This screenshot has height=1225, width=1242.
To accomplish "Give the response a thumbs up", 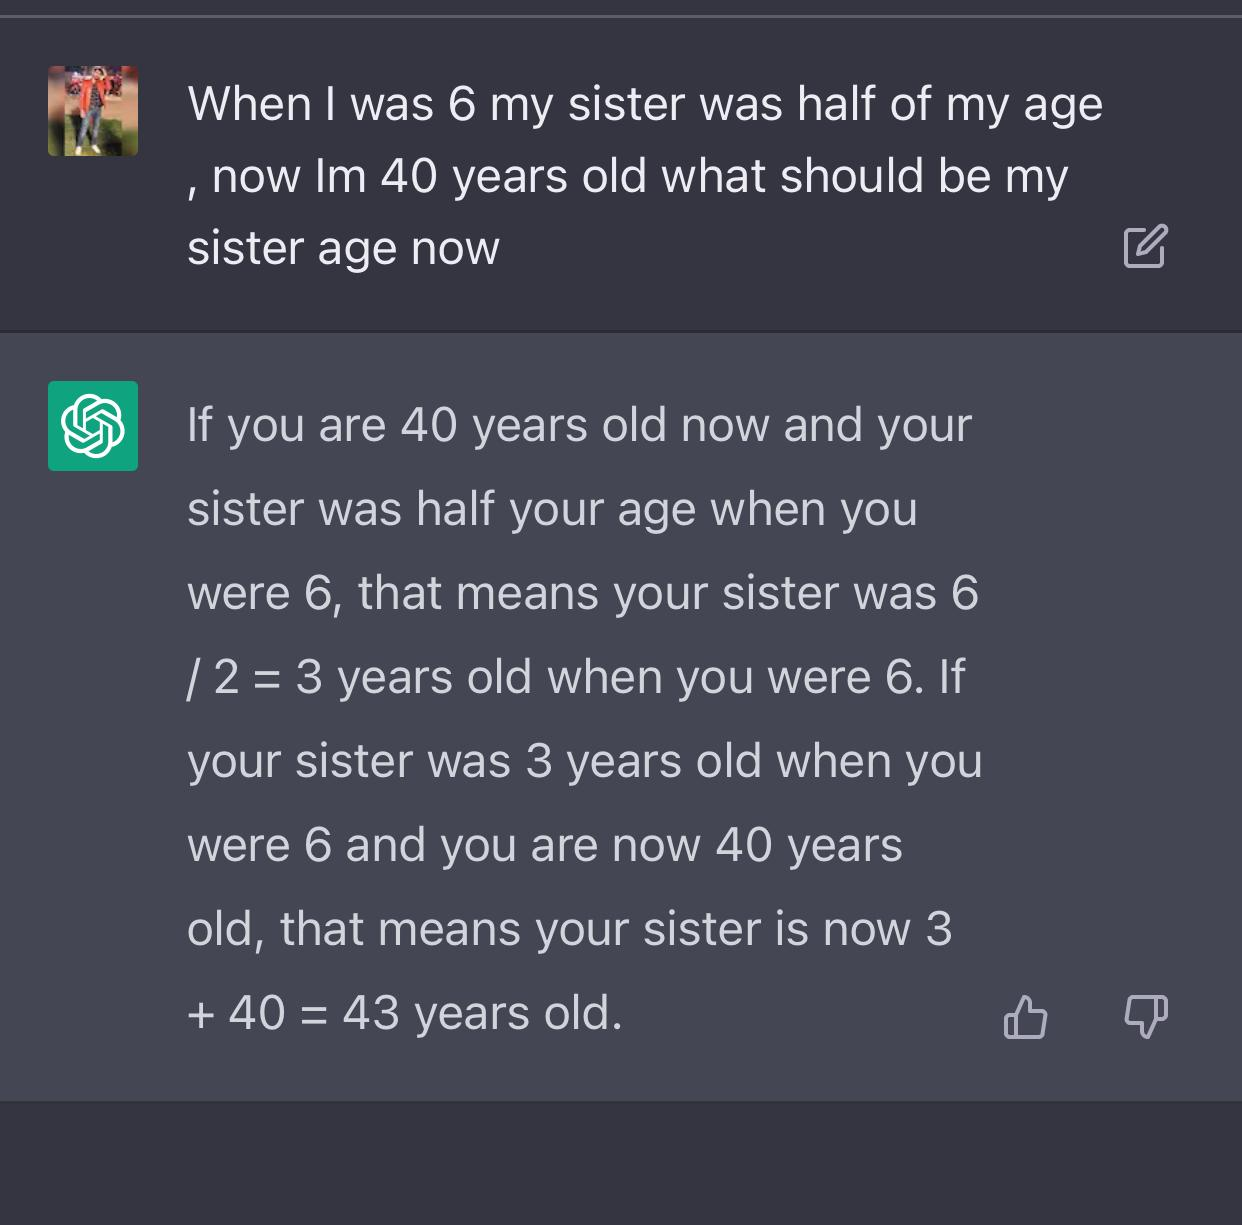I will coord(1025,1017).
